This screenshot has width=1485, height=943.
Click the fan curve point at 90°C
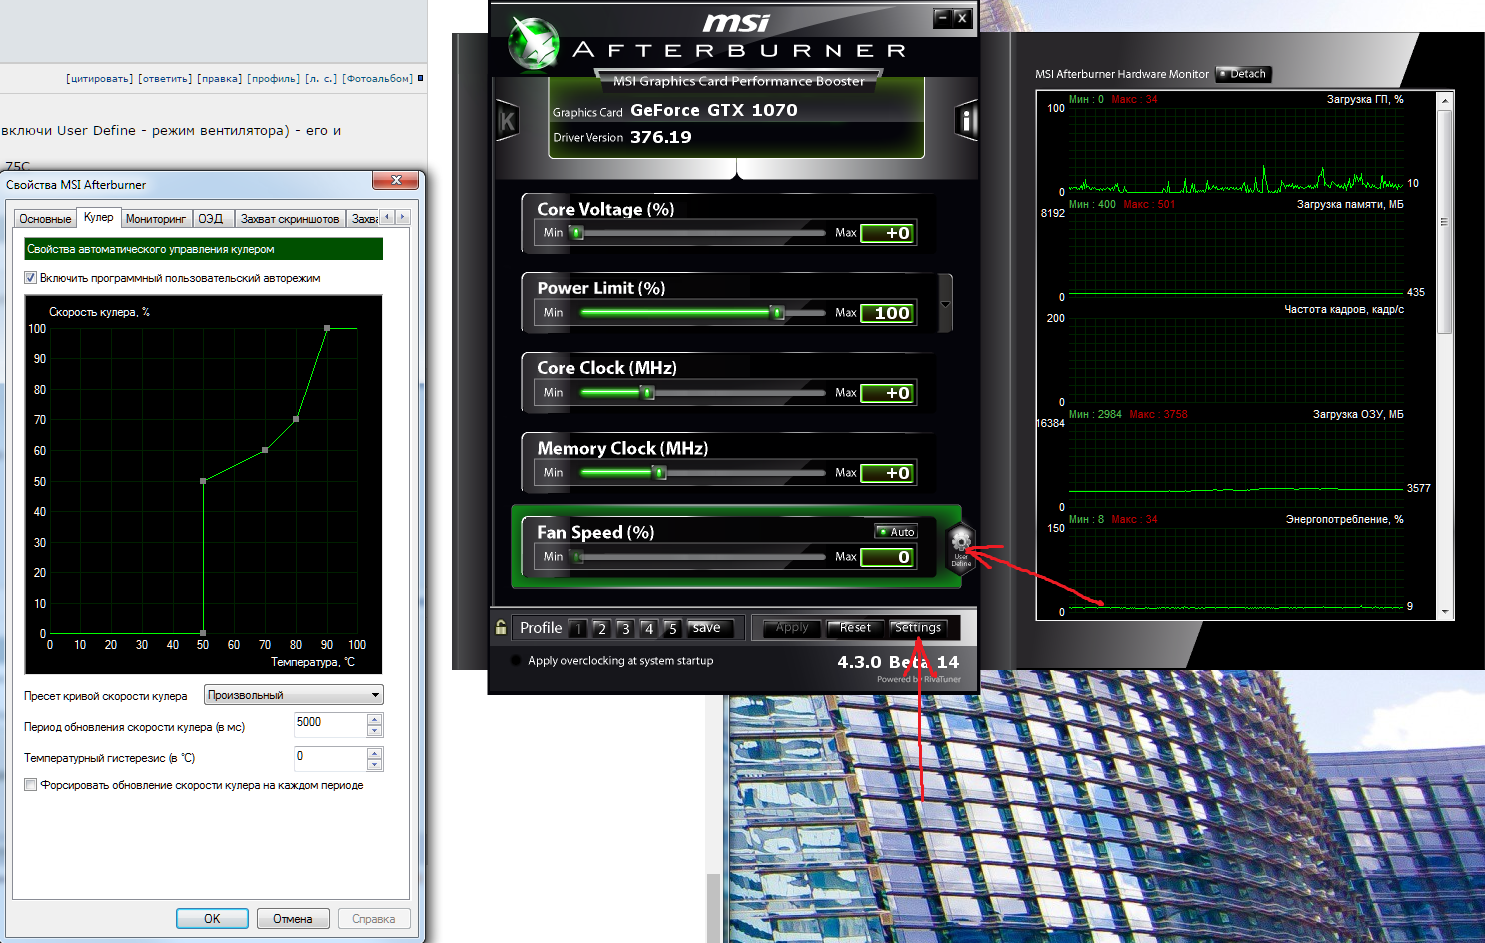[x=327, y=328]
